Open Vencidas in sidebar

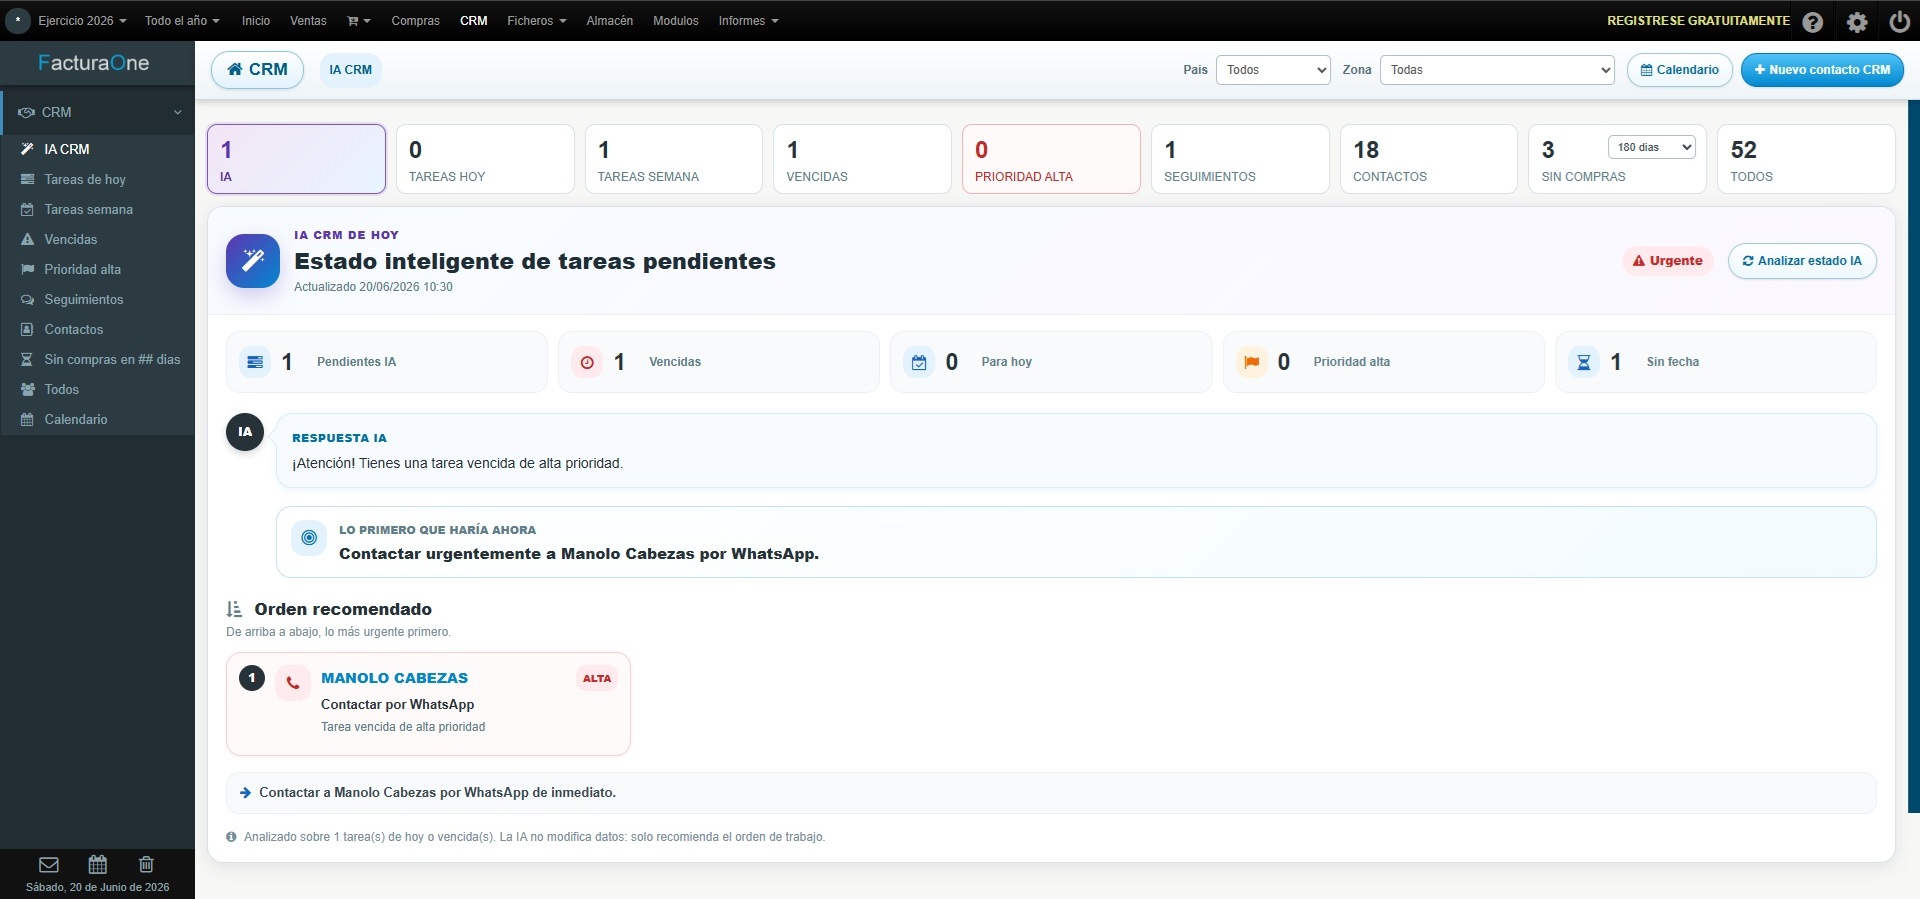[x=97, y=239]
